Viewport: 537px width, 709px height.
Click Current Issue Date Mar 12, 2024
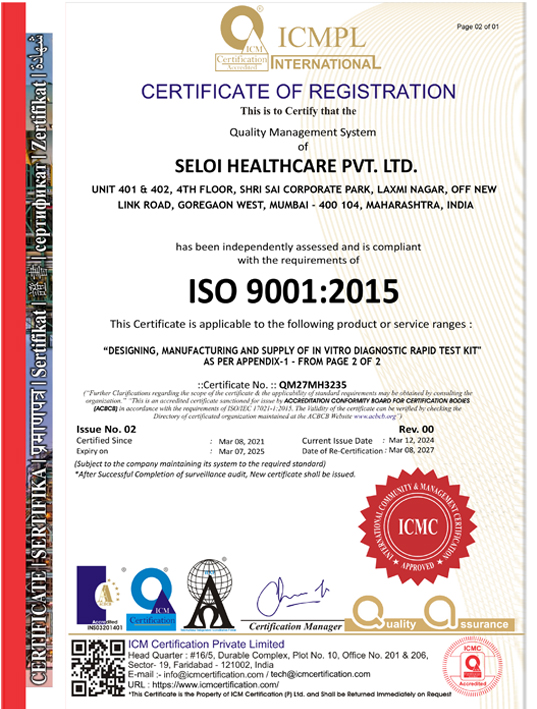click(411, 440)
